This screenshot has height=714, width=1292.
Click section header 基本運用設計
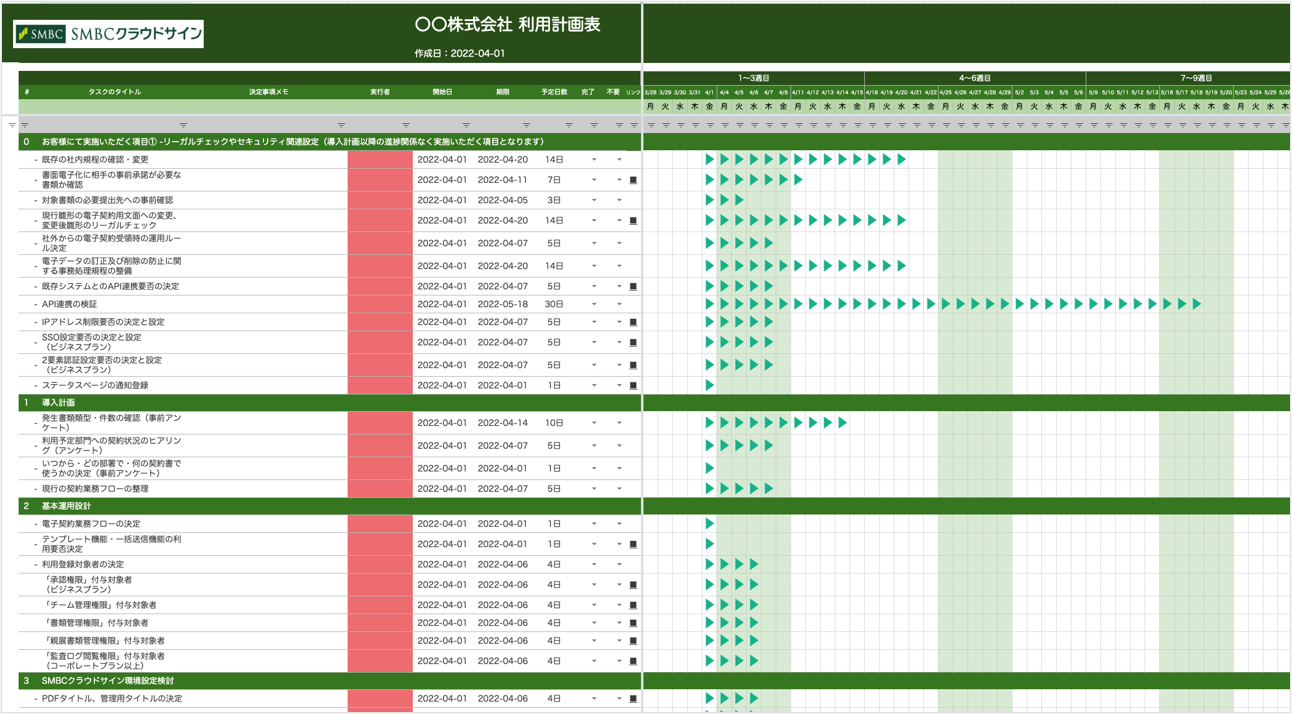[66, 507]
